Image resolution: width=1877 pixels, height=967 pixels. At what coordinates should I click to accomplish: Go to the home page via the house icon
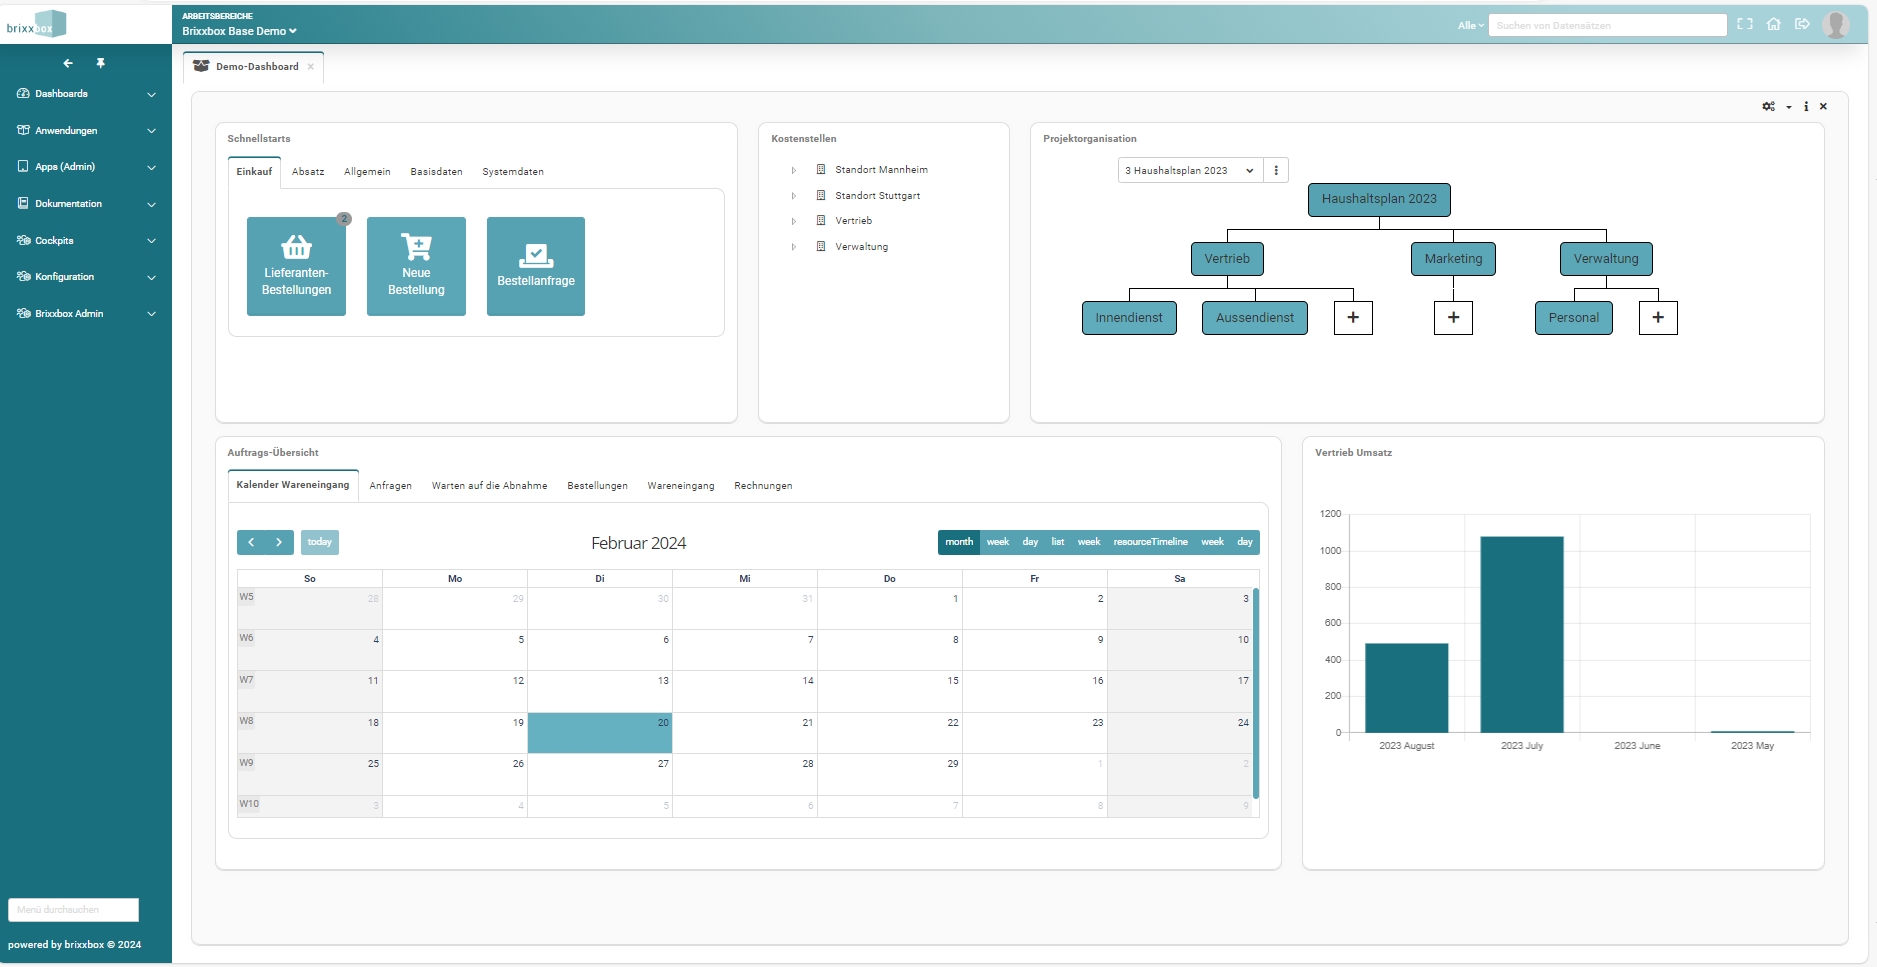[1773, 24]
